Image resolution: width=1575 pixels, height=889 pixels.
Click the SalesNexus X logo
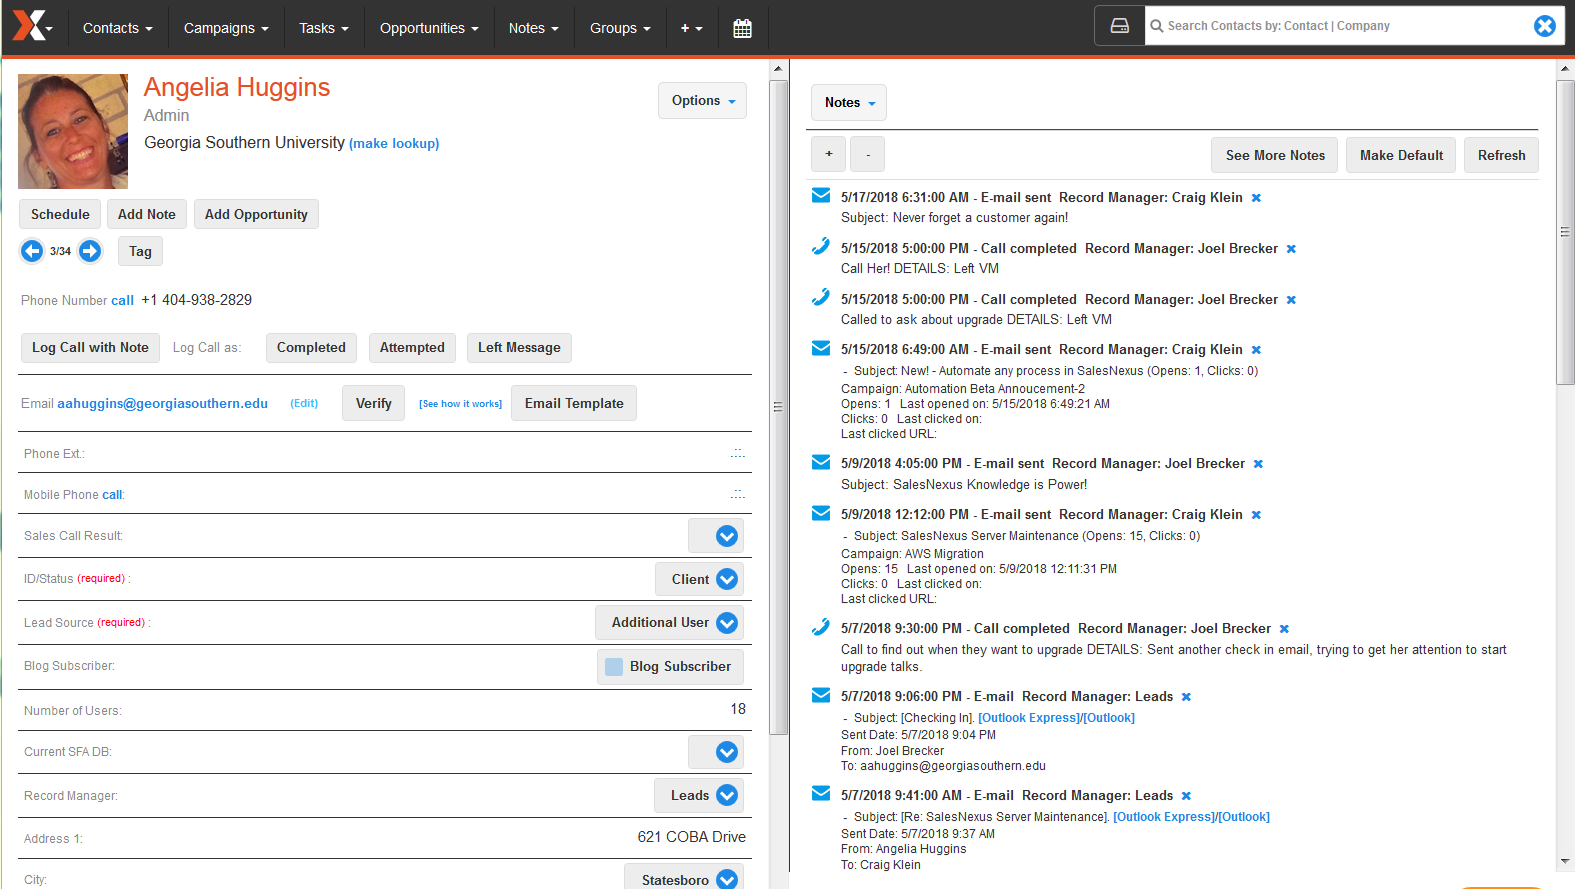point(29,26)
